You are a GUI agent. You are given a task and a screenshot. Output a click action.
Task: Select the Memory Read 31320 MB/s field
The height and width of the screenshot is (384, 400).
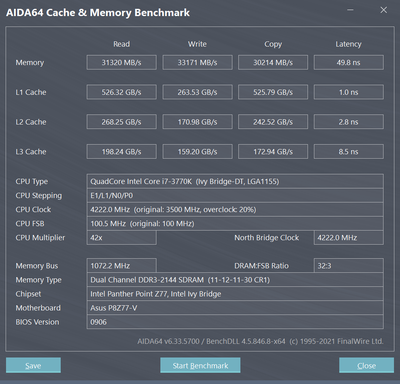(x=121, y=62)
